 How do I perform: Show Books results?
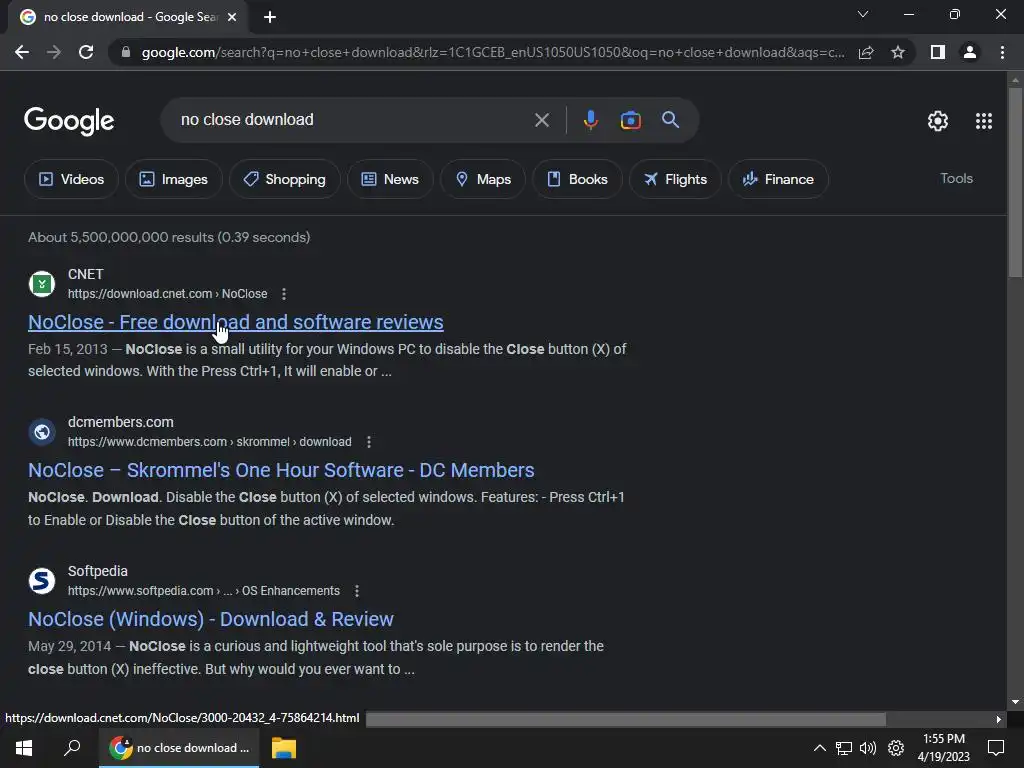click(x=577, y=179)
